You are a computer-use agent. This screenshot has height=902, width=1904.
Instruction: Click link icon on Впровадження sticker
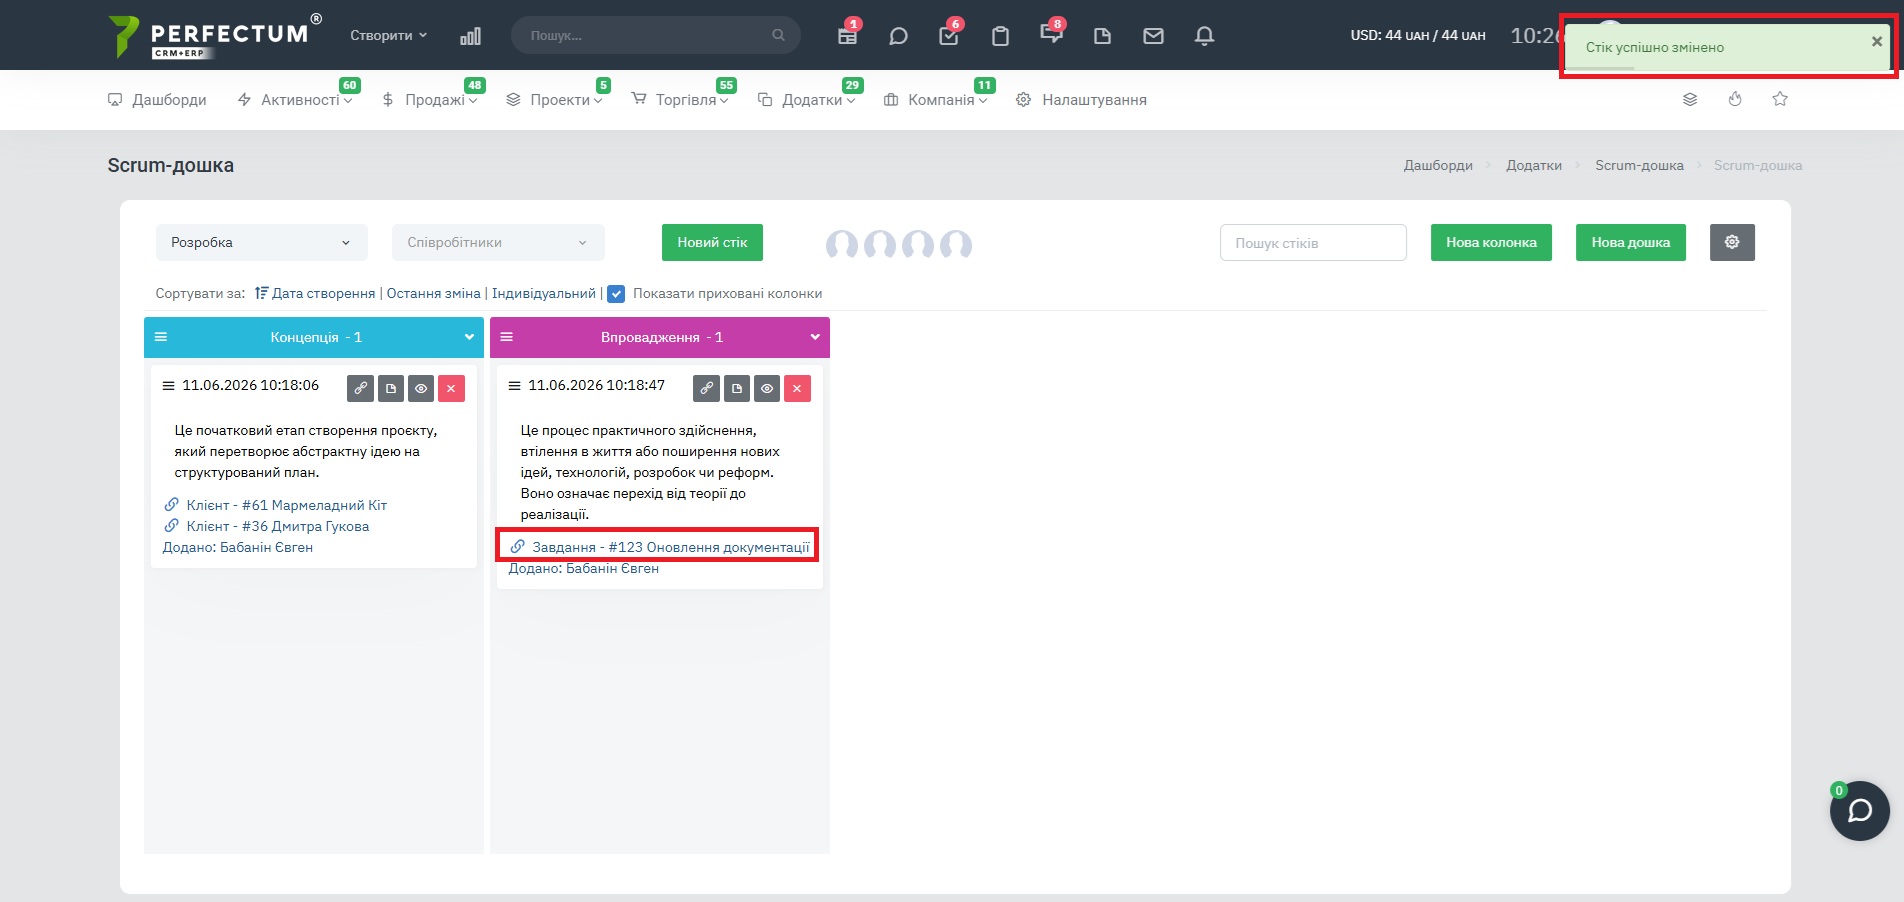click(706, 388)
